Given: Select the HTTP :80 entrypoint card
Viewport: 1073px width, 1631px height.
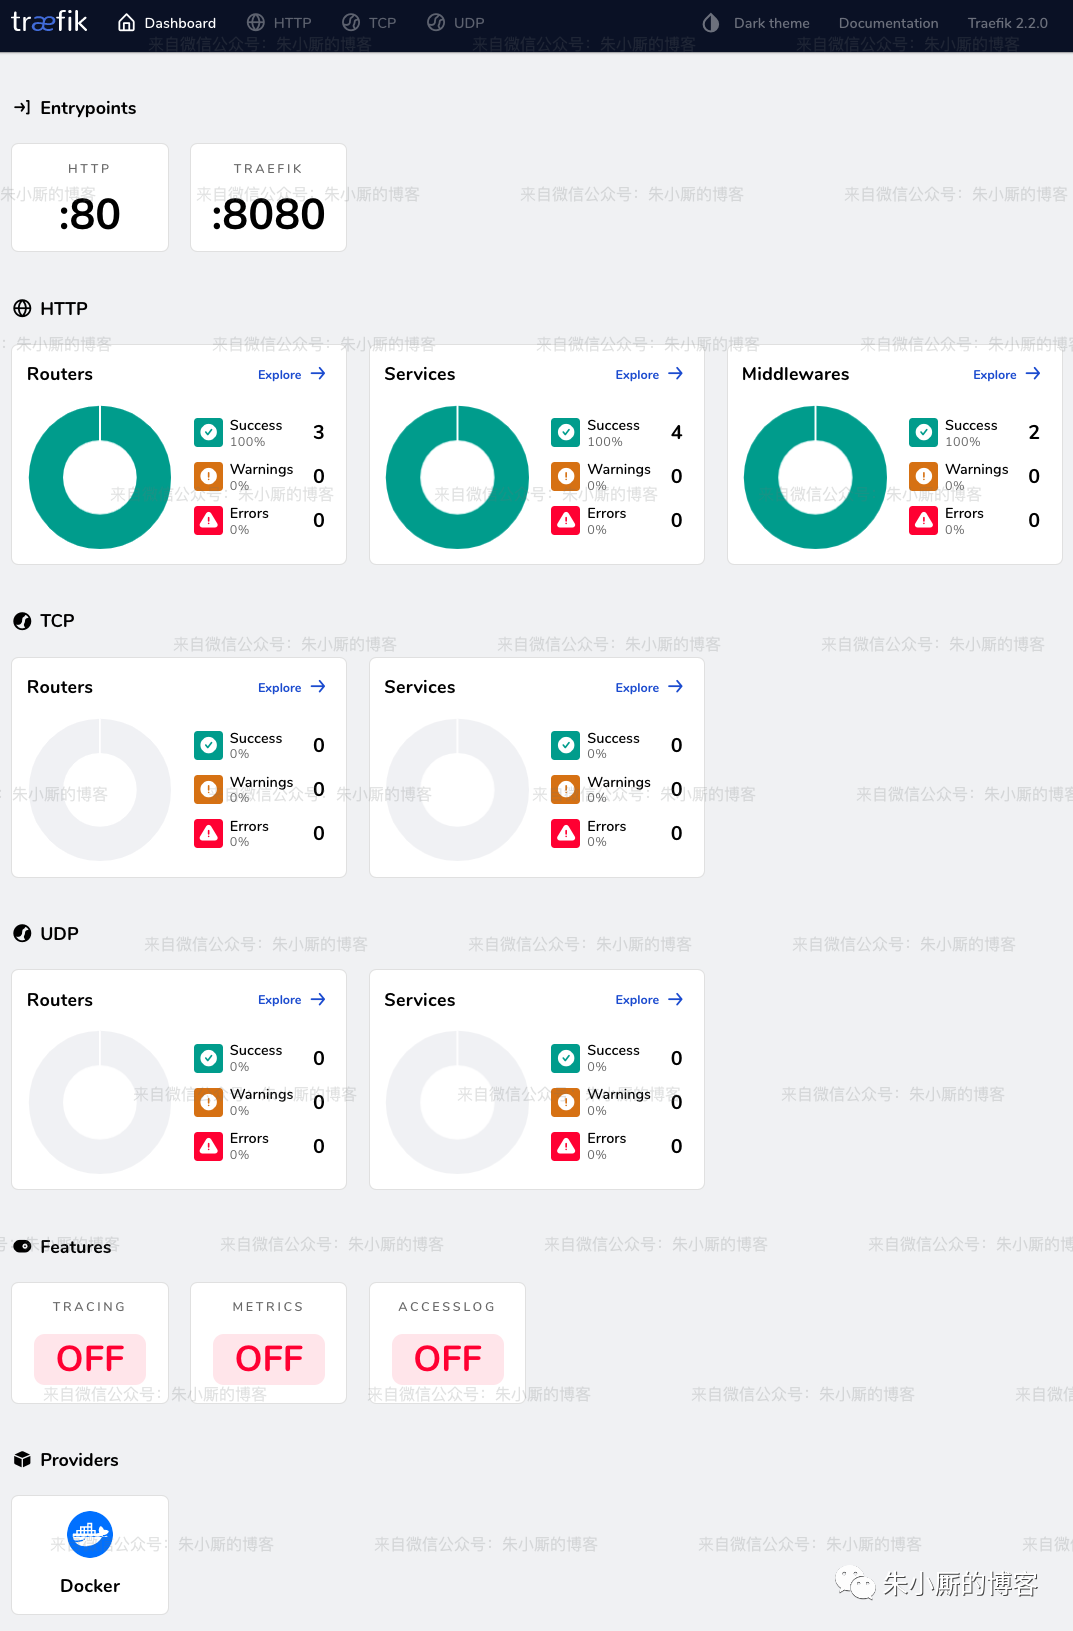Looking at the screenshot, I should pos(90,197).
